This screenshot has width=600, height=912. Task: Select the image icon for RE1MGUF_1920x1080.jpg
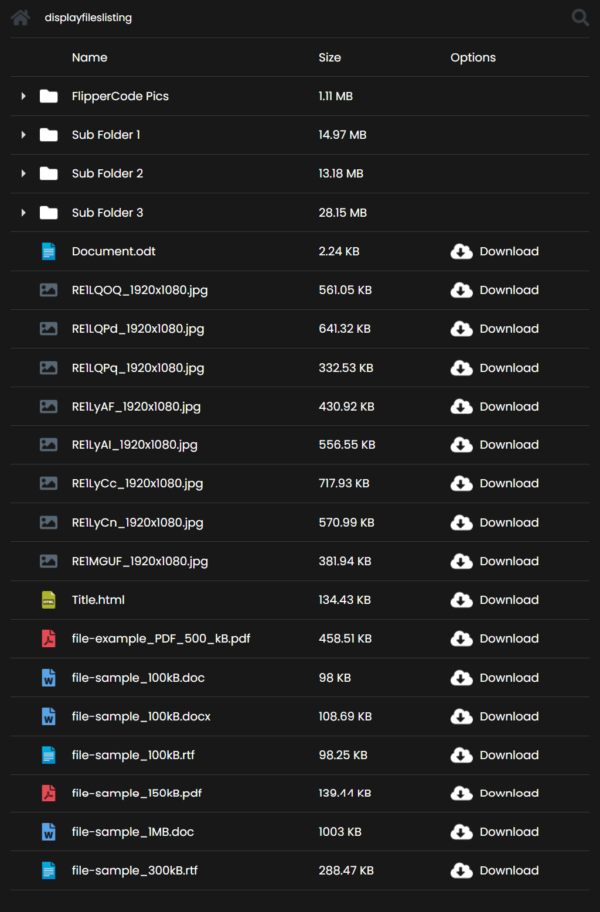[x=49, y=561]
